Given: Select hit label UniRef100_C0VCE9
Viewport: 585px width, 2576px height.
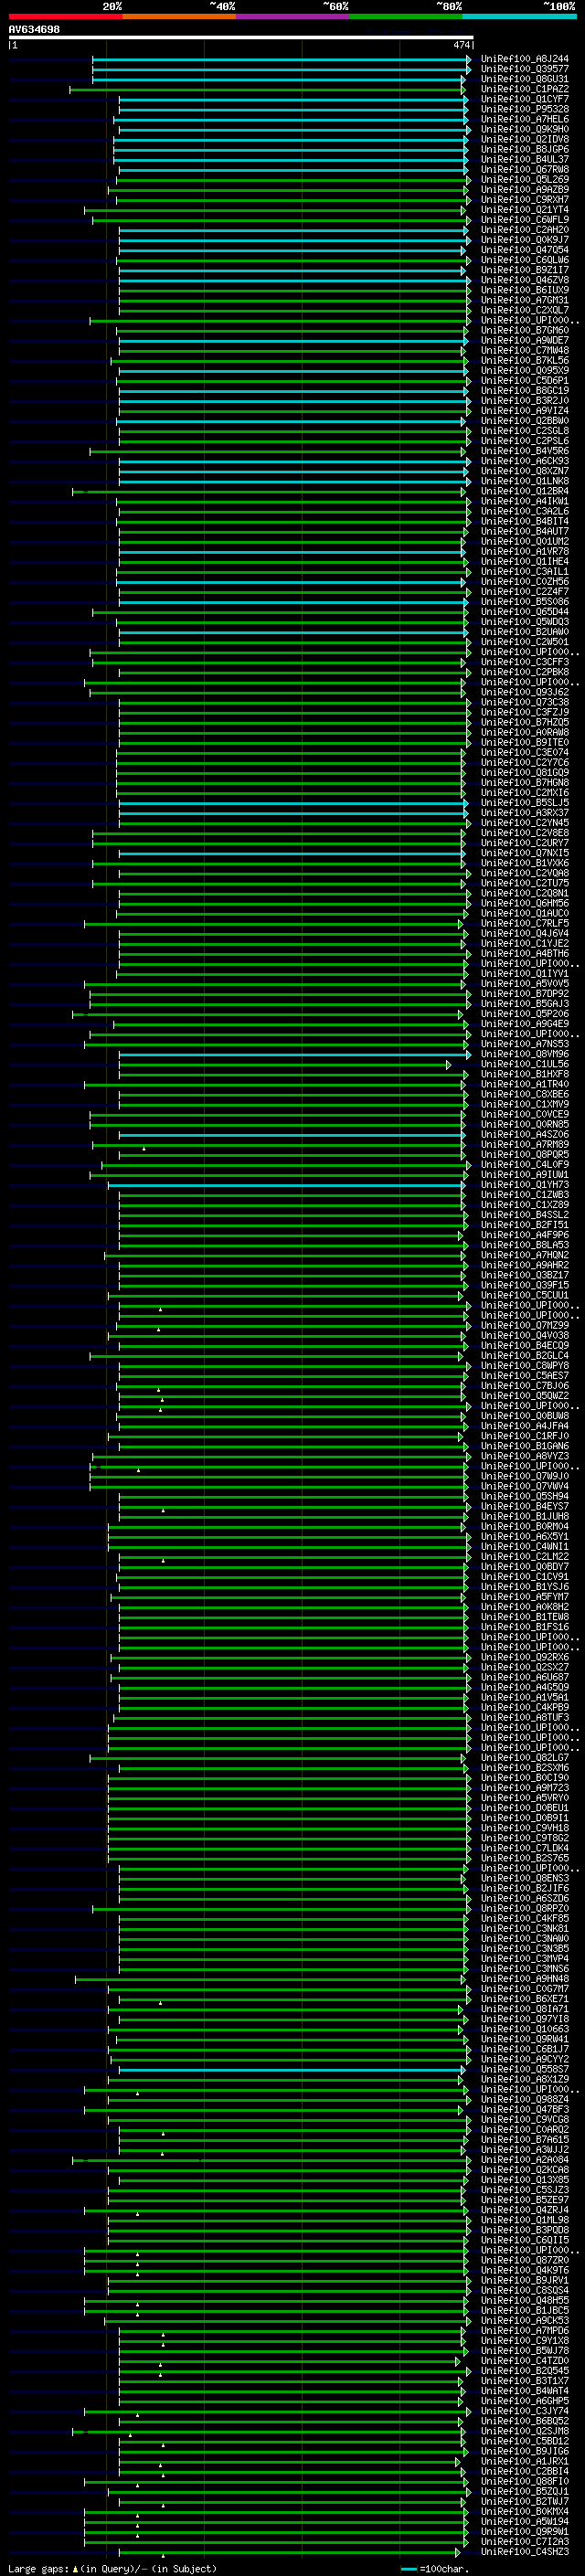Looking at the screenshot, I should click(524, 1114).
